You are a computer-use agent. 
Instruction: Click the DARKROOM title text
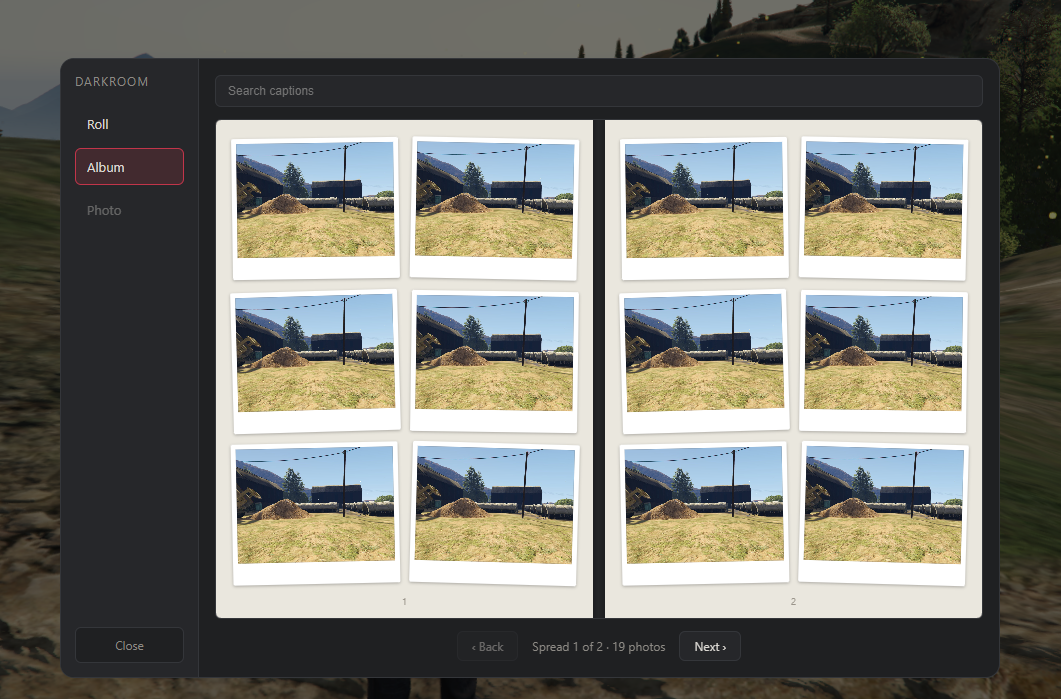tap(112, 81)
